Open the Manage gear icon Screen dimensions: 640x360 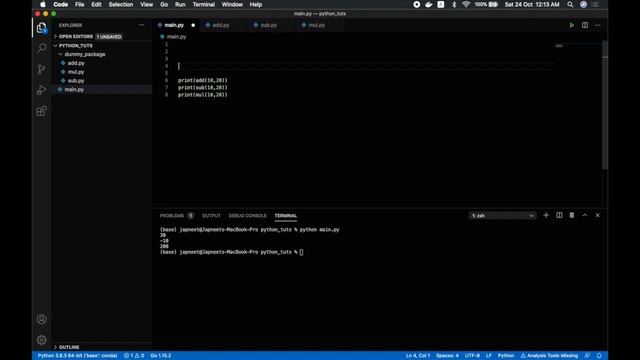(x=41, y=340)
